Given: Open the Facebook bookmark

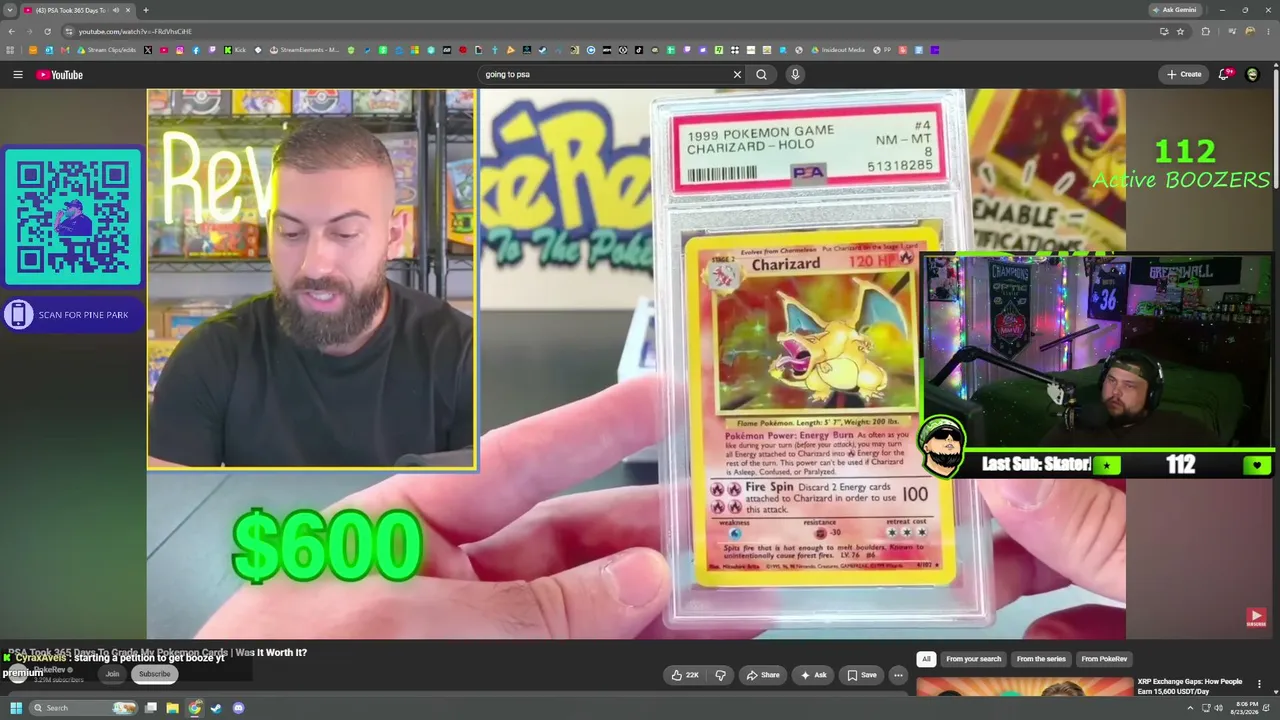Looking at the screenshot, I should click(x=196, y=50).
